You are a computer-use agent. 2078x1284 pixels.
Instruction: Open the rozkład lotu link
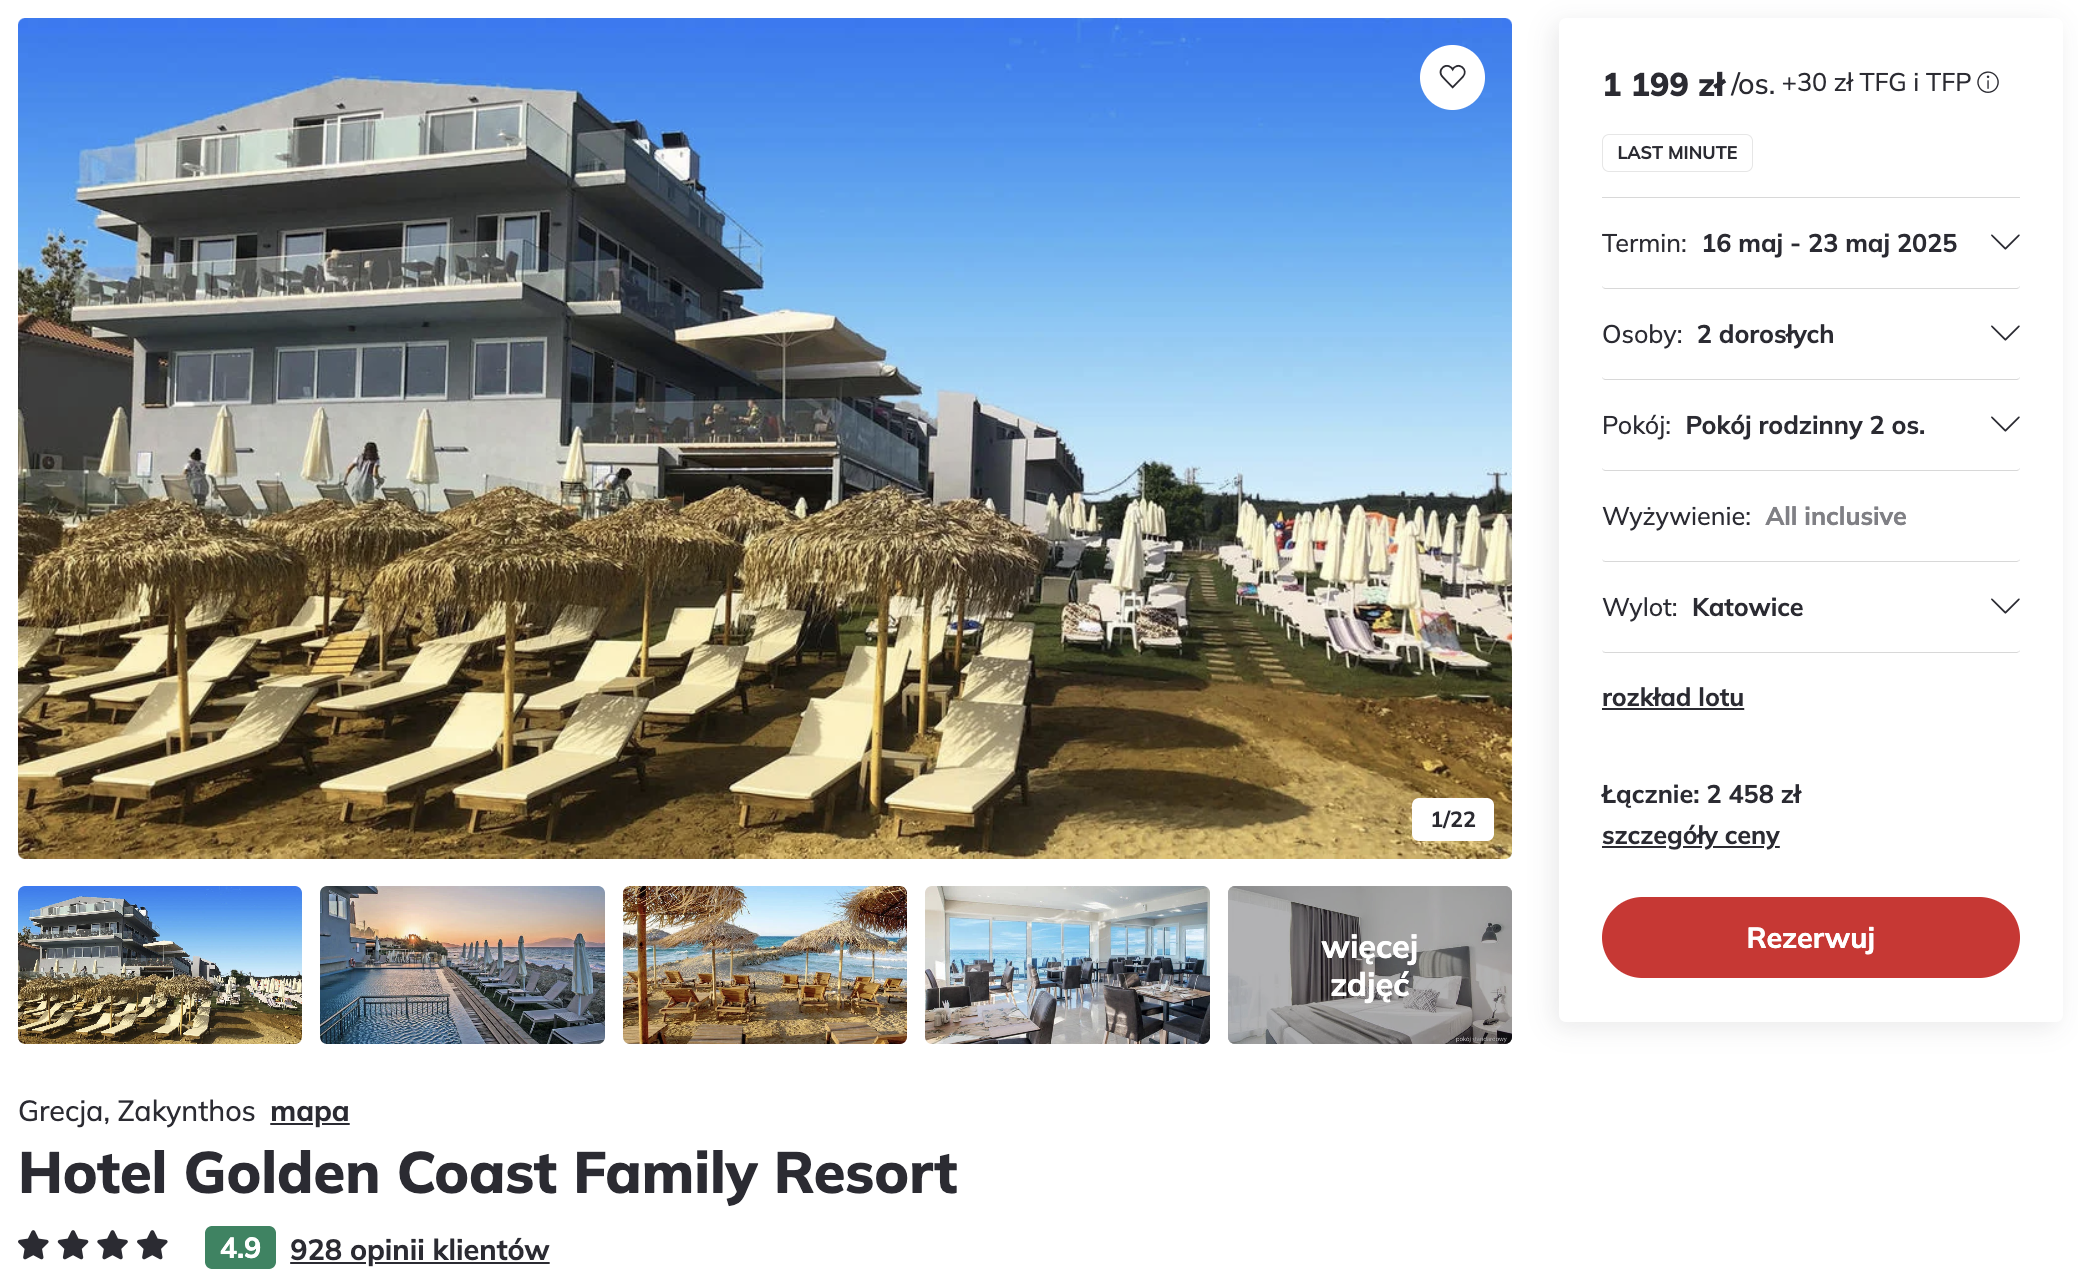(1672, 697)
